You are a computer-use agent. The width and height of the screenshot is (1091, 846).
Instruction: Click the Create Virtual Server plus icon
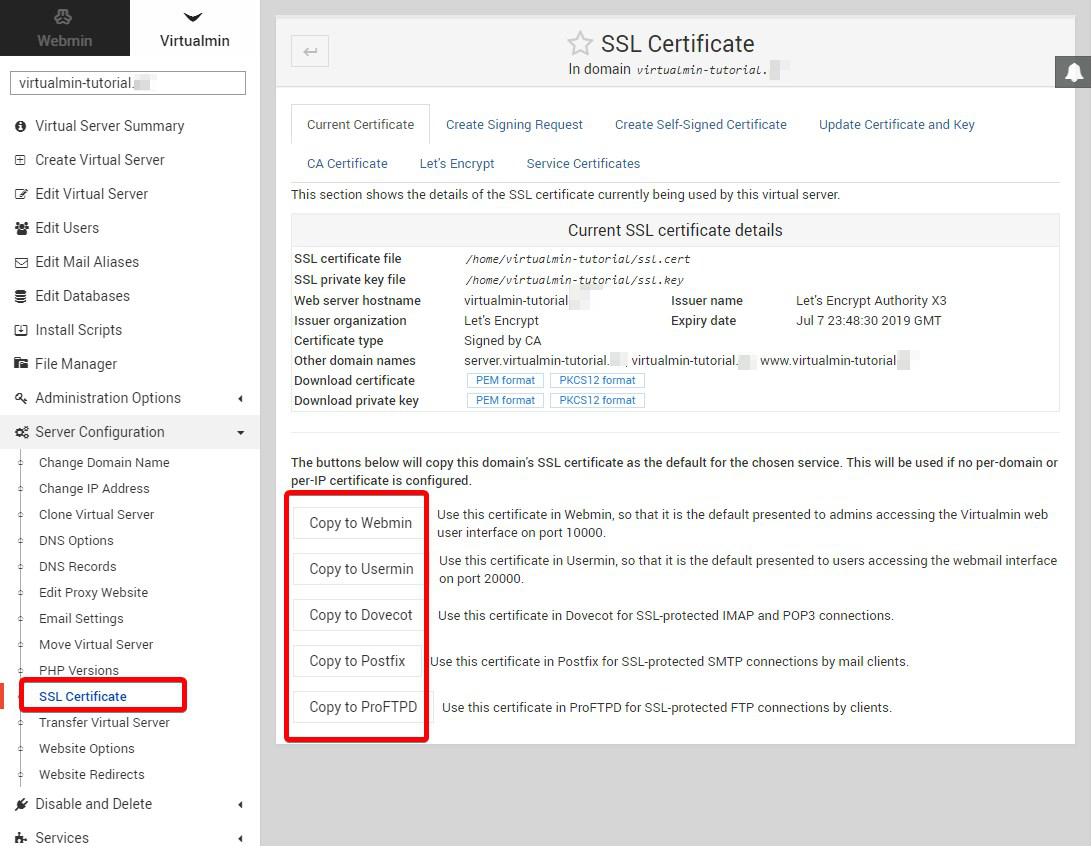tap(21, 160)
